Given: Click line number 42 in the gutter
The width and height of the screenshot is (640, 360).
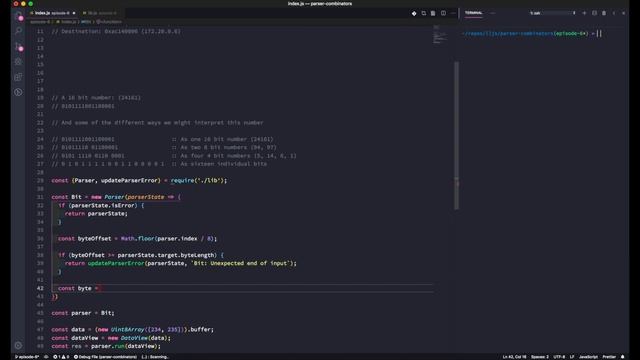Looking at the screenshot, I should (x=40, y=288).
